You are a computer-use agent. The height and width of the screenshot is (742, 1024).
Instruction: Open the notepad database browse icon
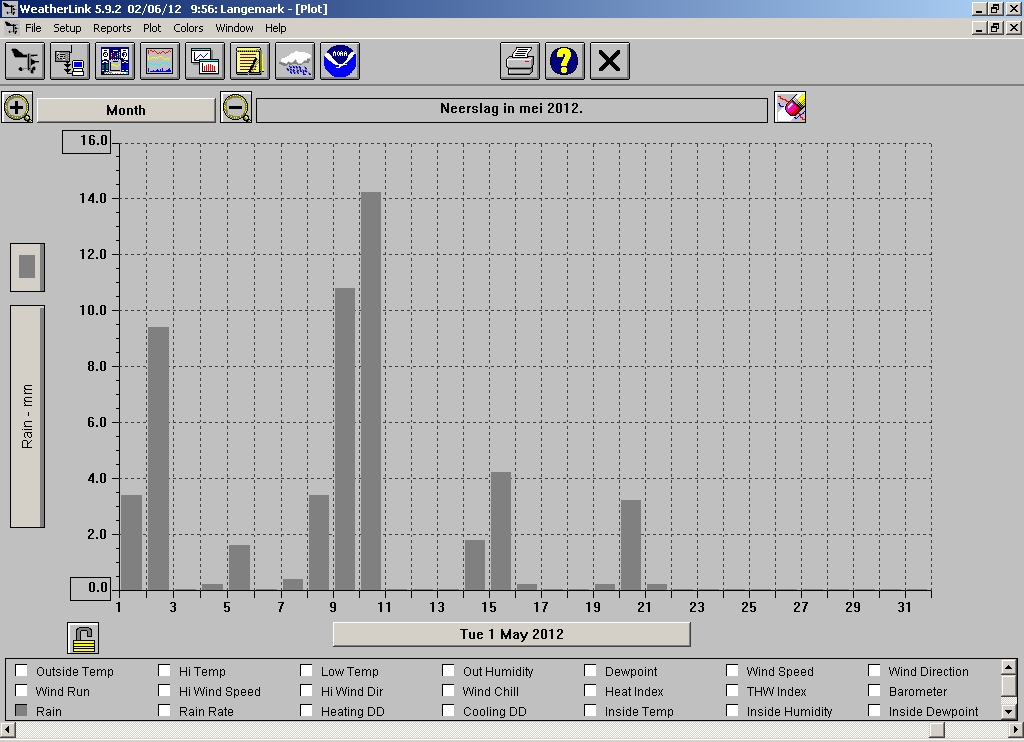click(250, 61)
